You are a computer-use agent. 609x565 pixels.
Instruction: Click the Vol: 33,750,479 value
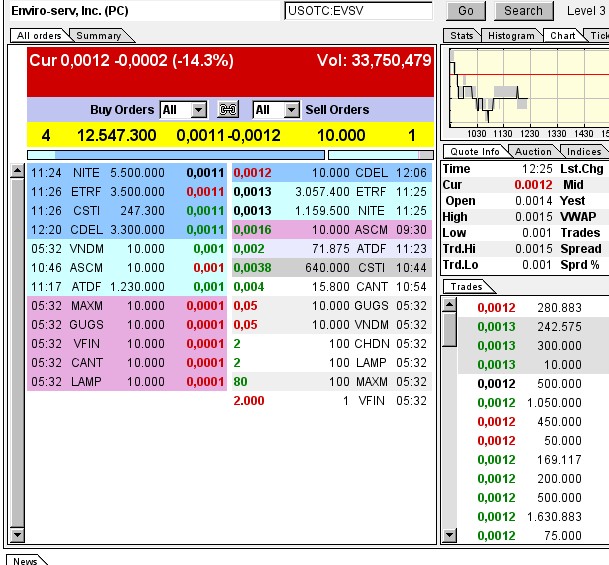[x=374, y=61]
